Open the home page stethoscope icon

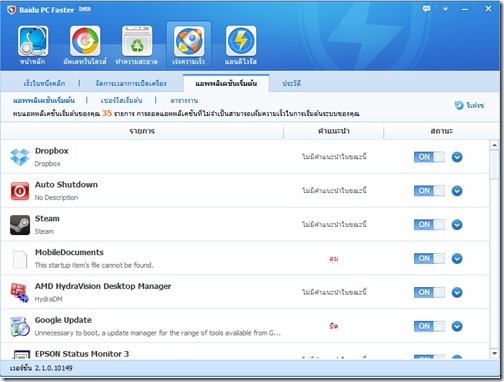(x=33, y=41)
